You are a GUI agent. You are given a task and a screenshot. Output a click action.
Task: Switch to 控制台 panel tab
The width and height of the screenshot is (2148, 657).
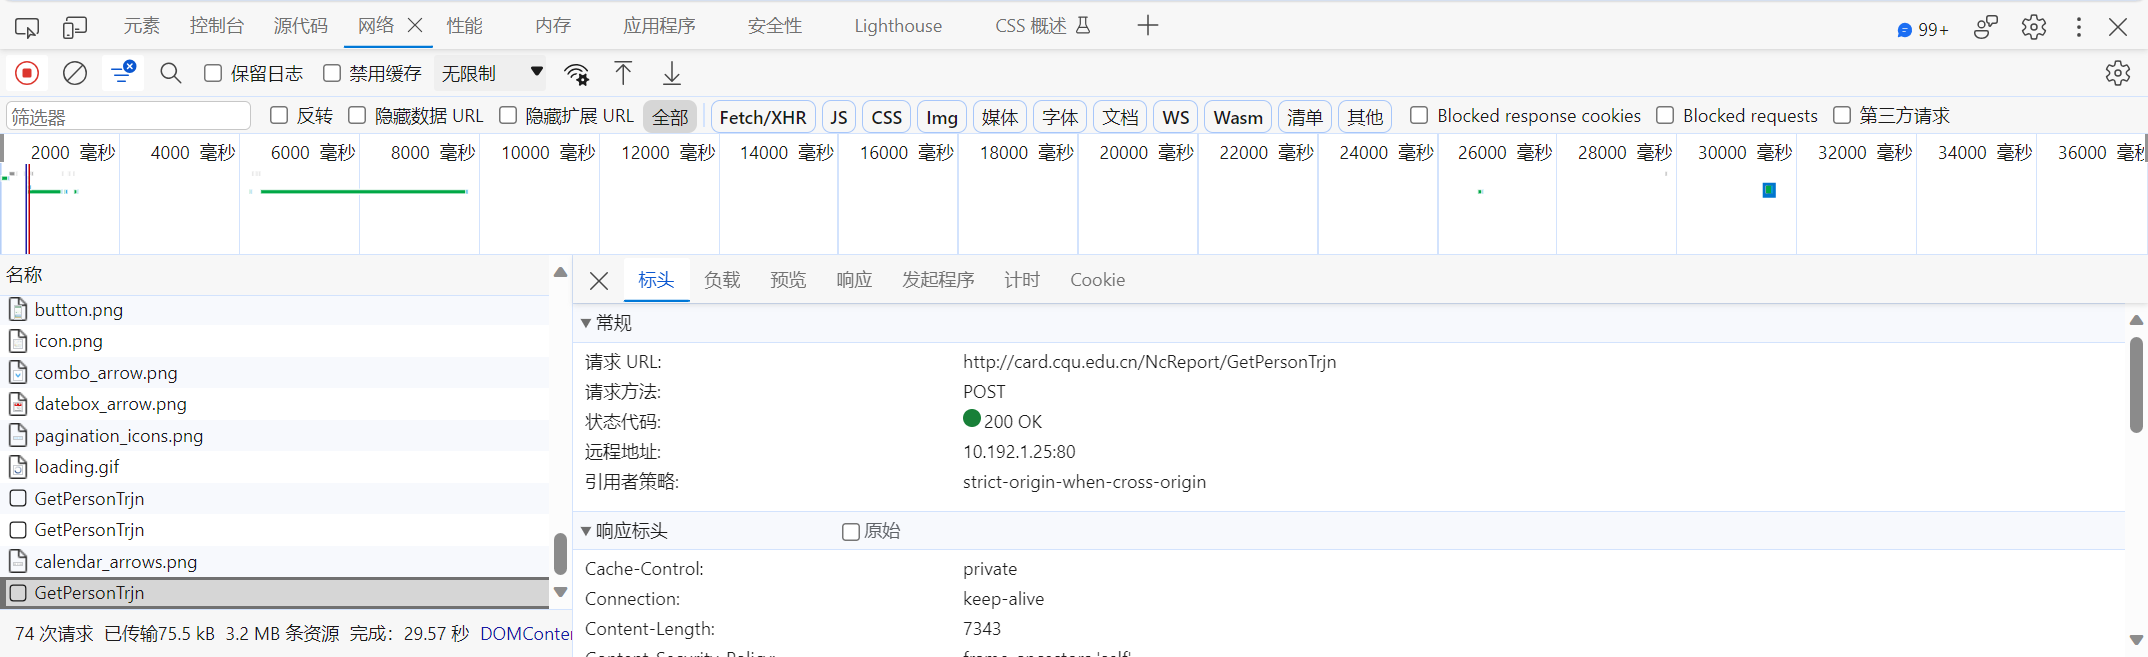tap(217, 26)
